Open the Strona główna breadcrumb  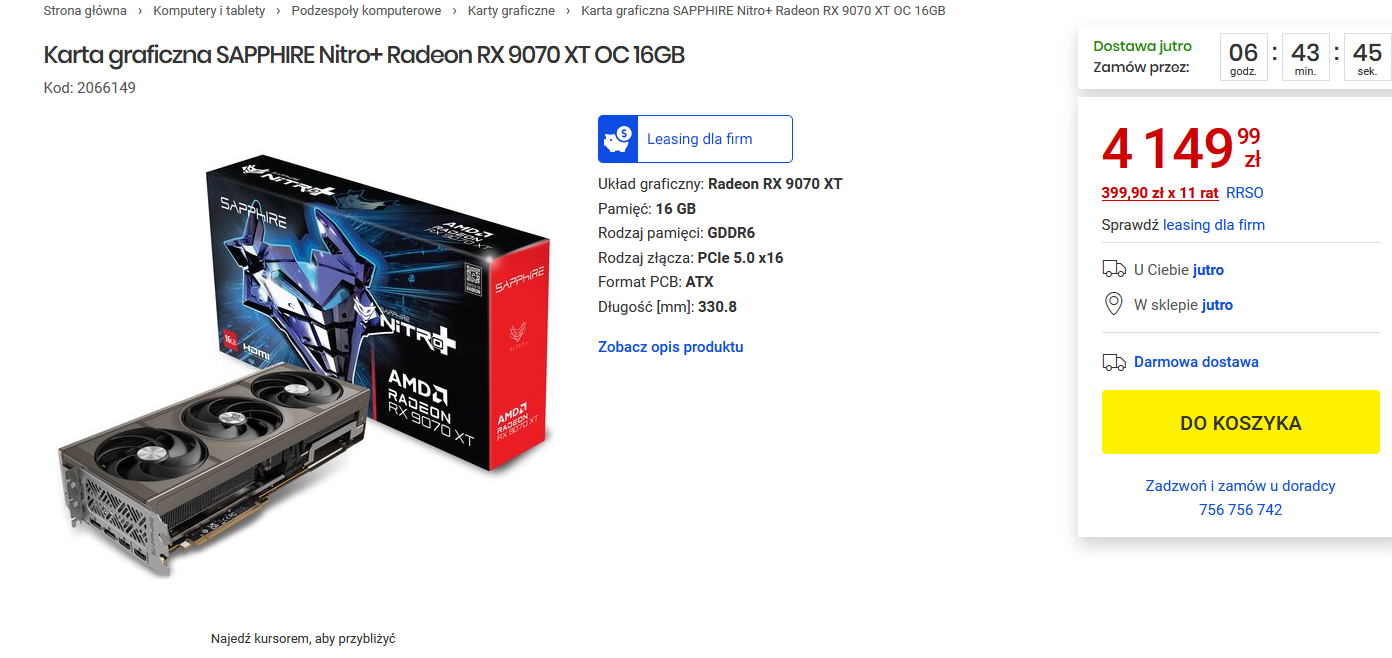[x=85, y=11]
